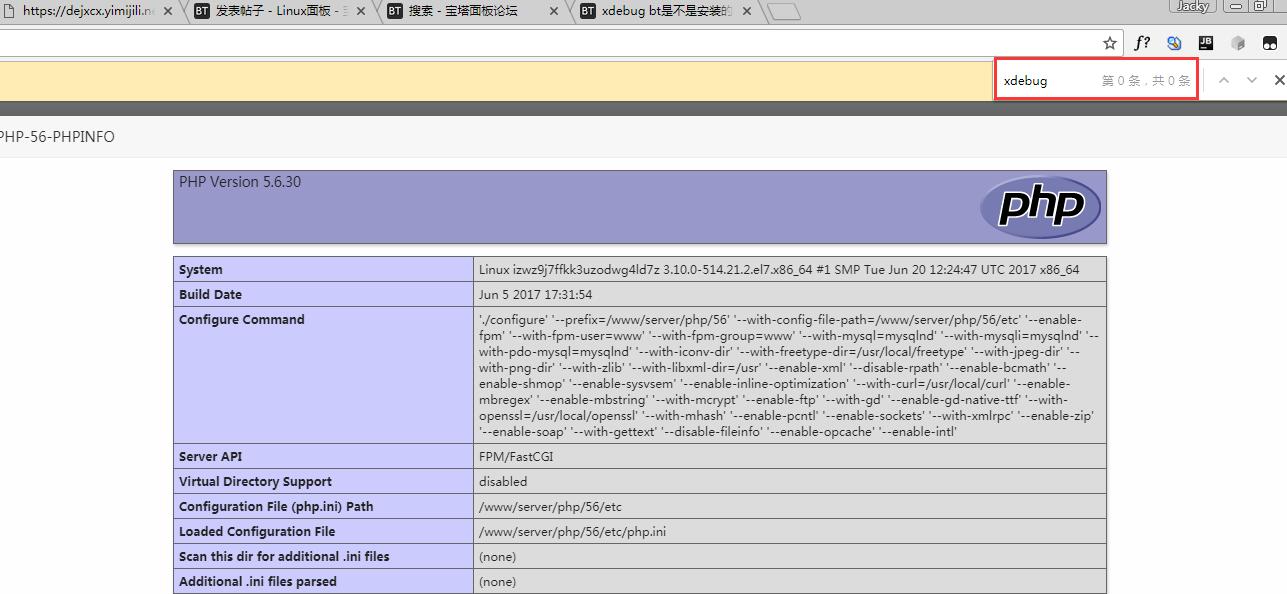Click the Linux system info value

[x=779, y=269]
